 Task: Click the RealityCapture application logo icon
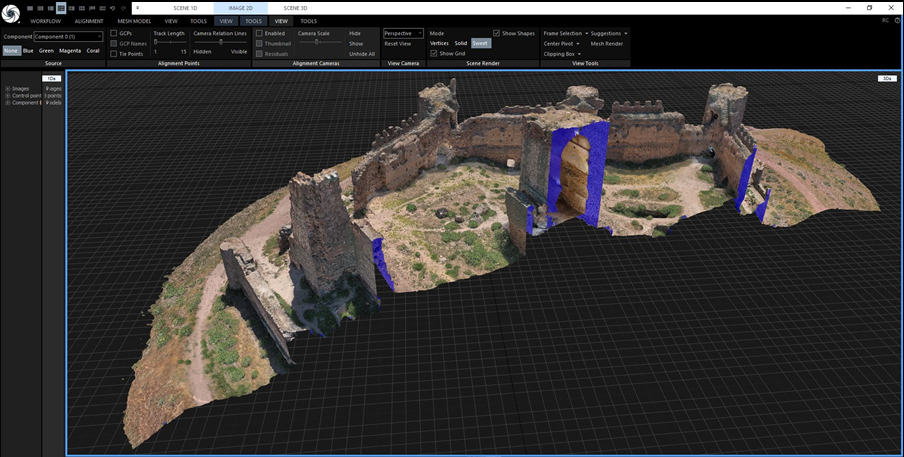coord(11,15)
